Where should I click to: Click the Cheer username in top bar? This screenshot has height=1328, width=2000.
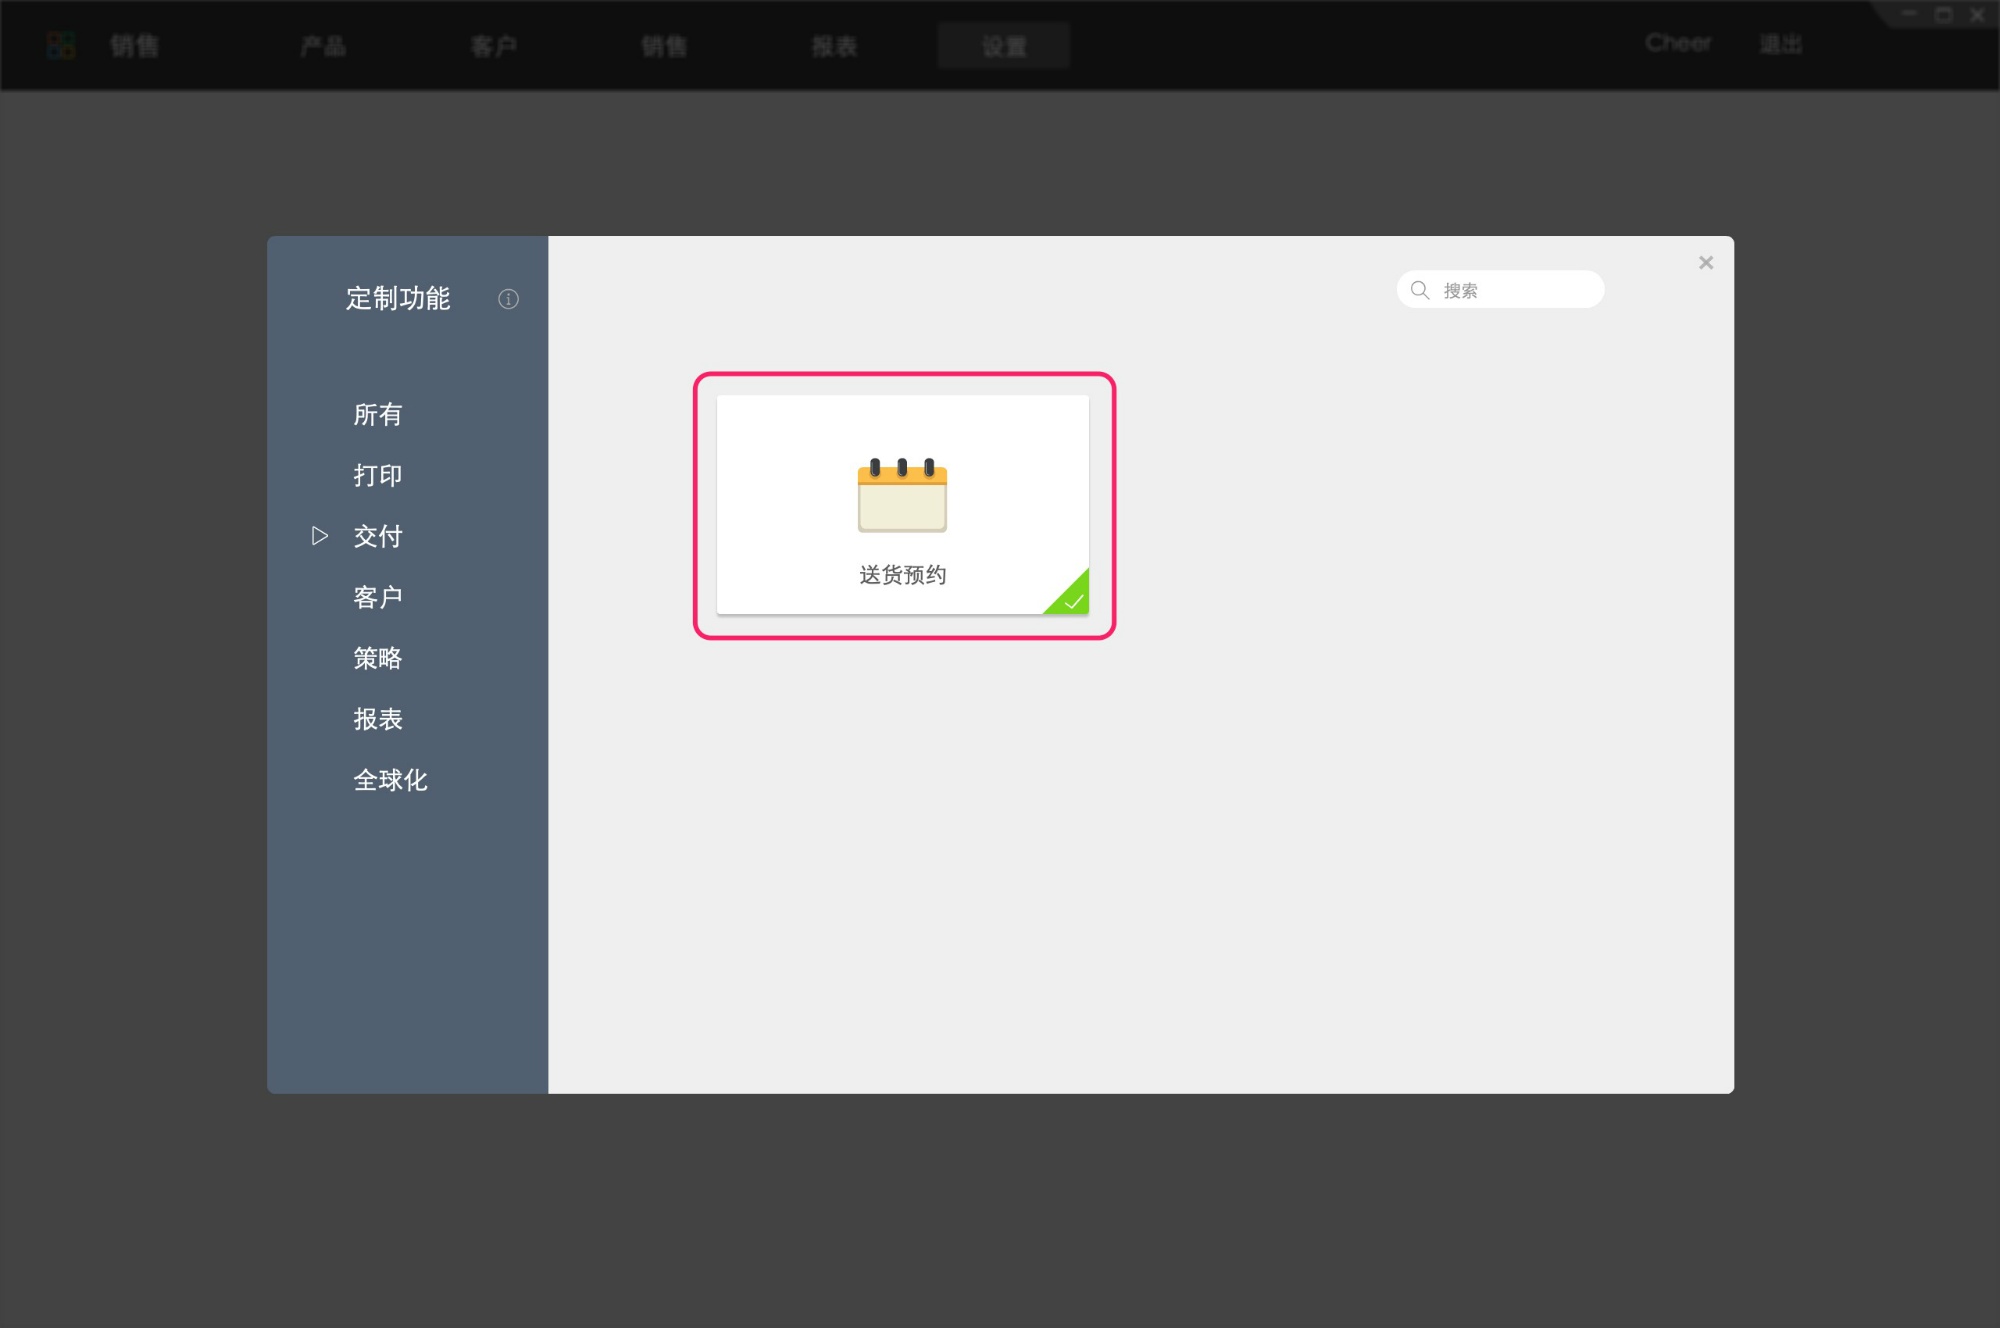[x=1678, y=44]
